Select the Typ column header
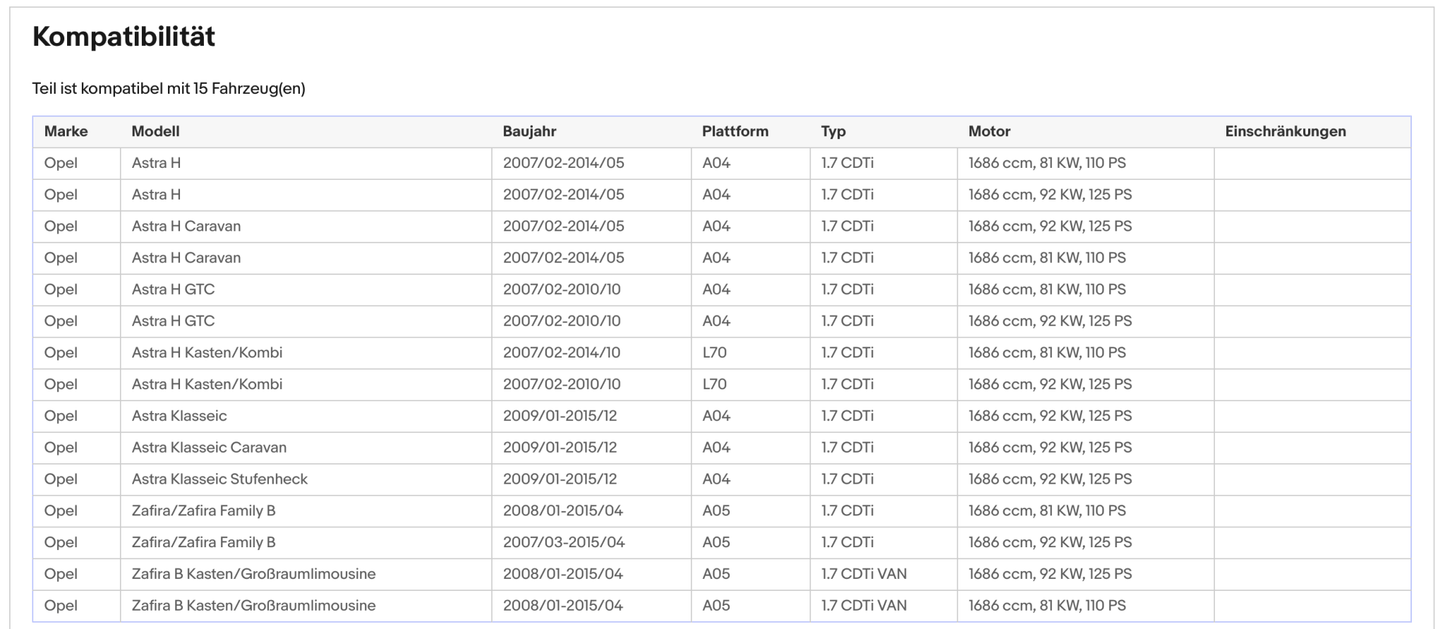The width and height of the screenshot is (1445, 629). pyautogui.click(x=833, y=131)
